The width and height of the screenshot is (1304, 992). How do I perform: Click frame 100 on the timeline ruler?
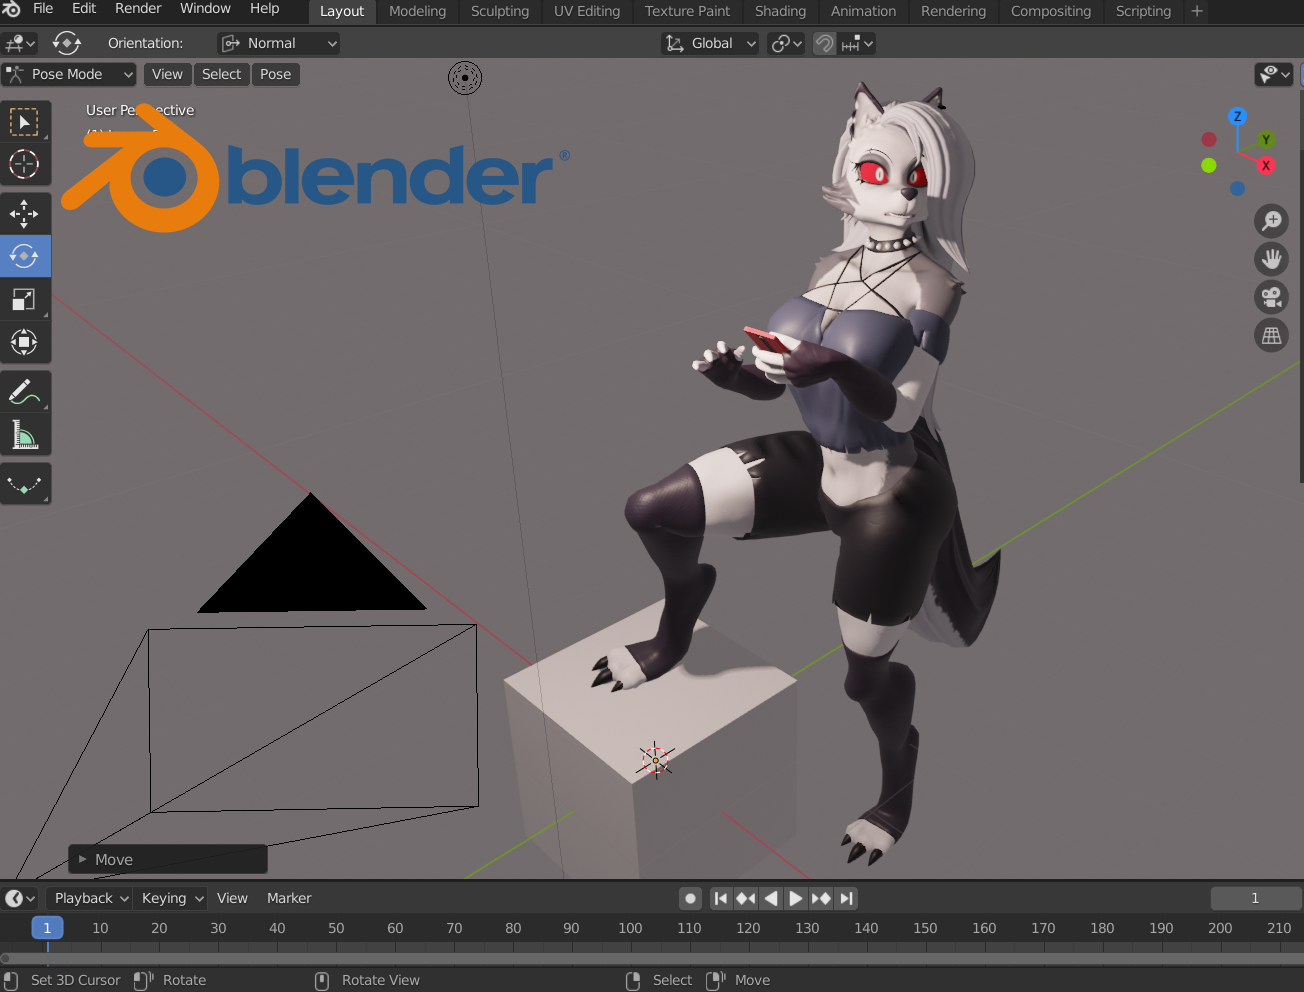coord(630,928)
